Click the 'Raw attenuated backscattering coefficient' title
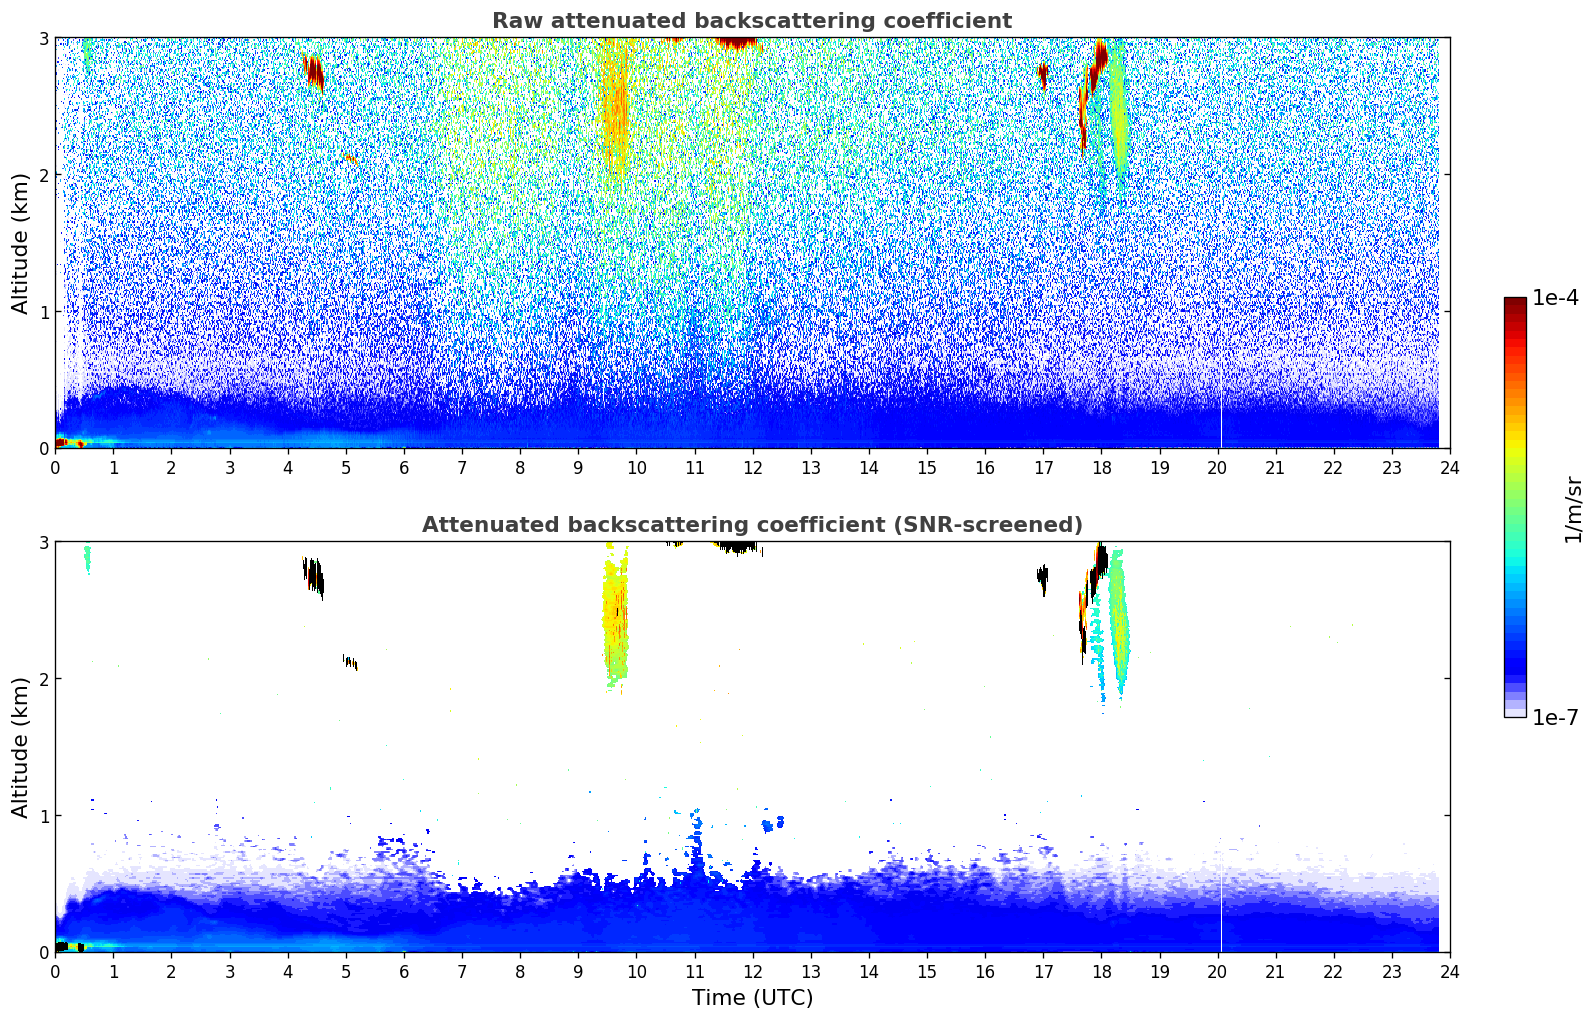 752,21
